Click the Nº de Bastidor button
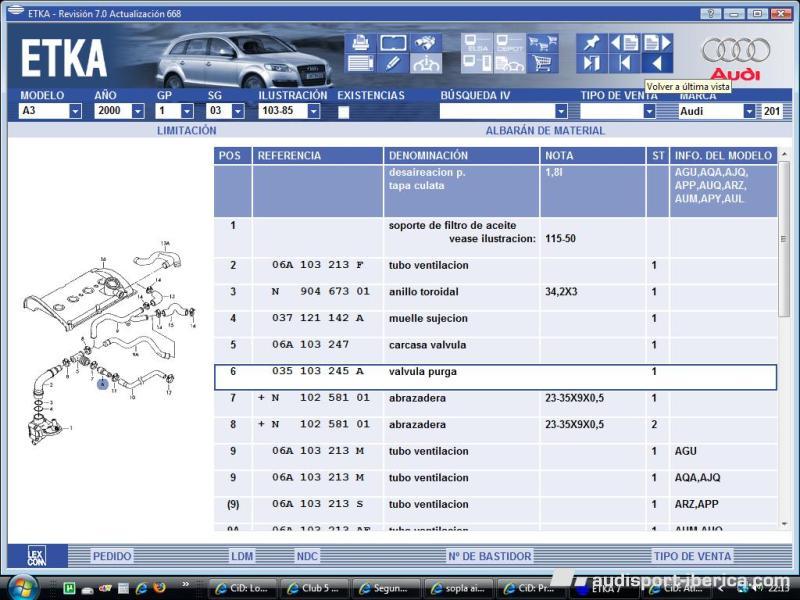Viewport: 800px width, 600px height. (490, 556)
